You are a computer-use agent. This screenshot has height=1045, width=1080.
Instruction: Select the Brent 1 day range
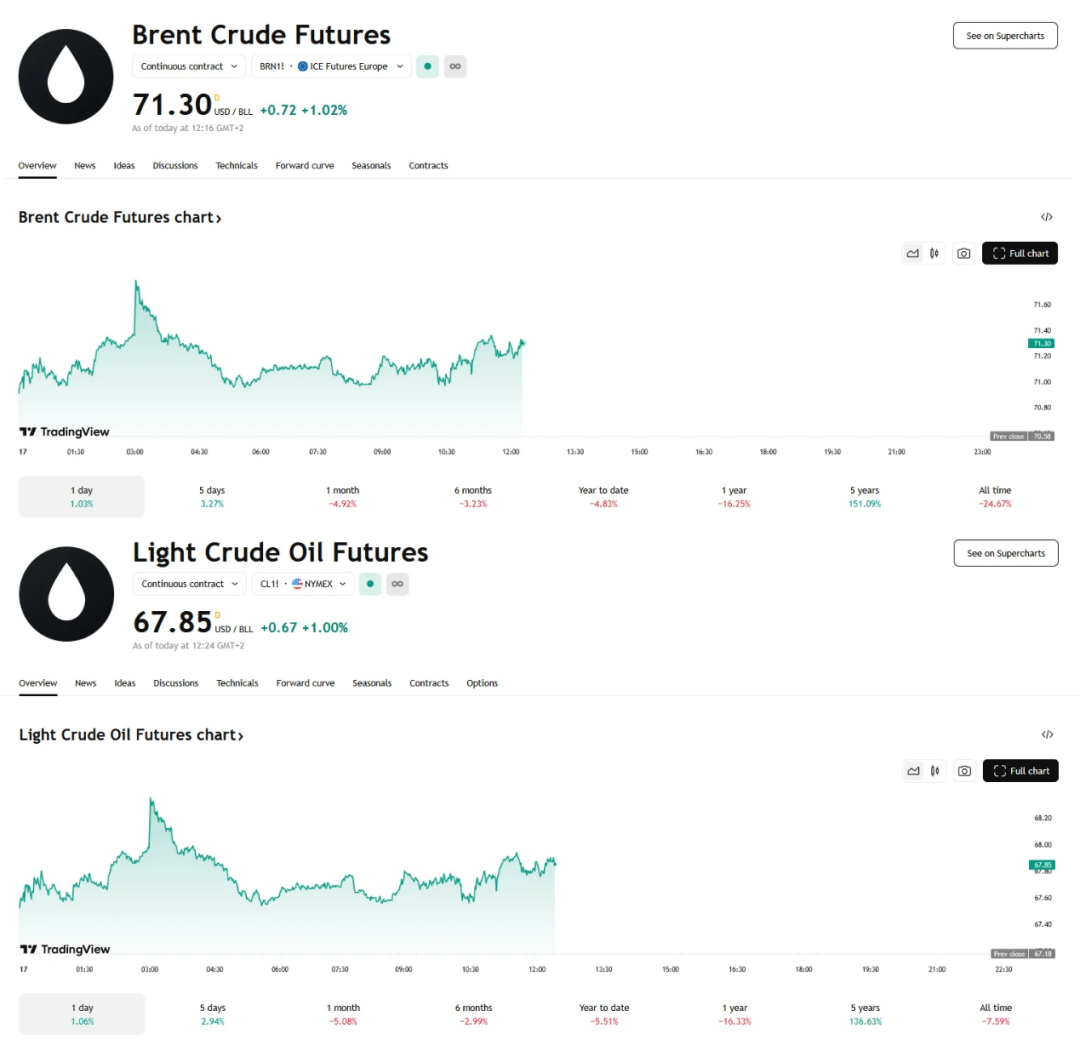coord(81,496)
